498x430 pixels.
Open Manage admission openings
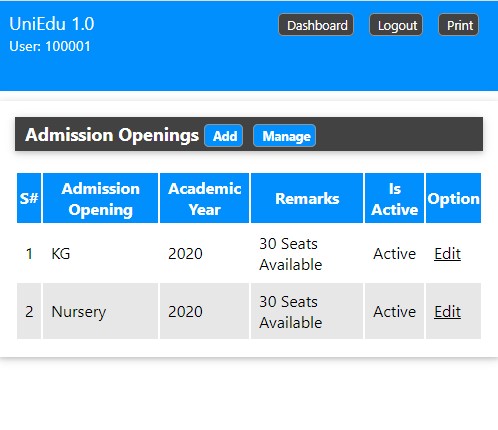[284, 136]
